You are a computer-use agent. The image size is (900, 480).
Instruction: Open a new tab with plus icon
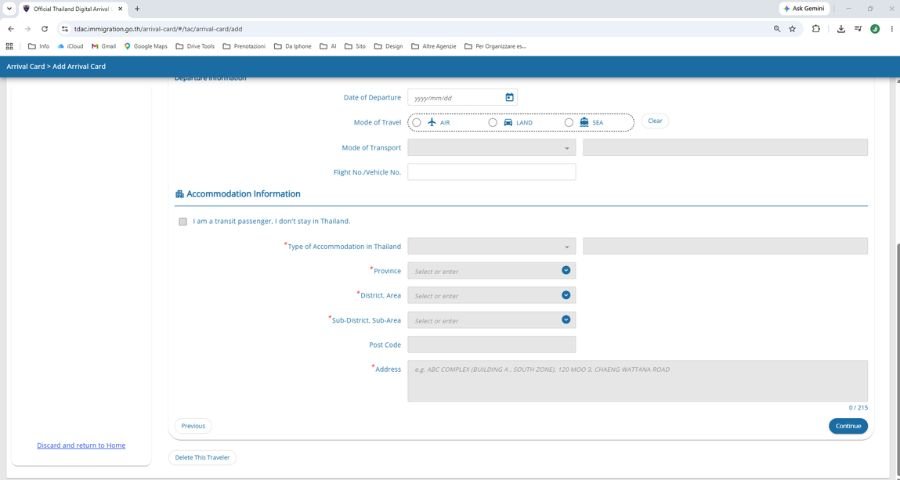137,9
